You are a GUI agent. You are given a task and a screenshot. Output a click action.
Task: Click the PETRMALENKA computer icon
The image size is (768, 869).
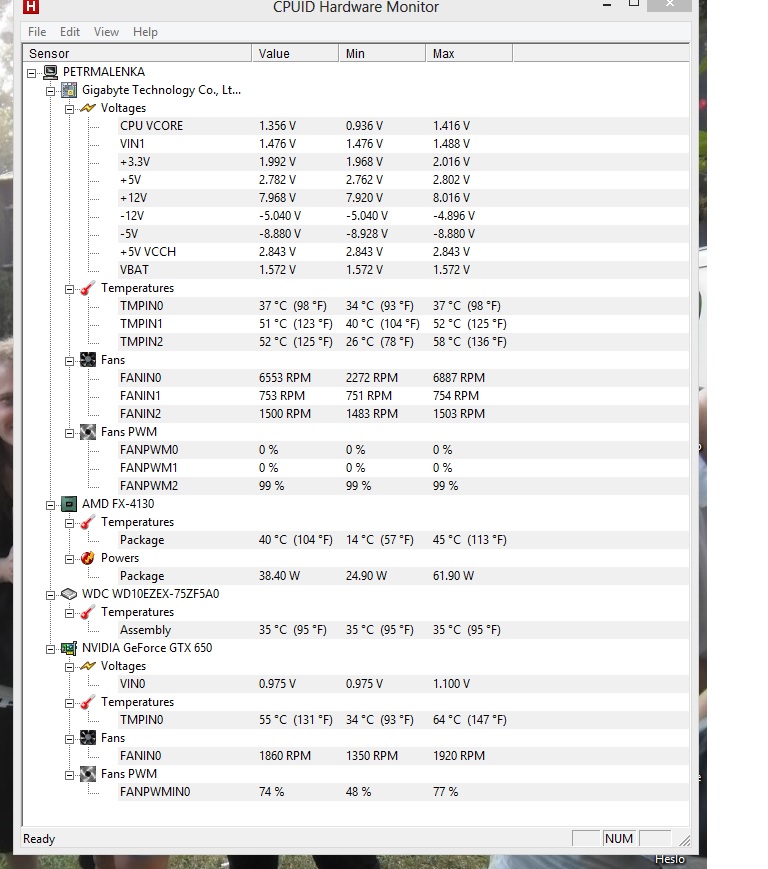[x=50, y=72]
